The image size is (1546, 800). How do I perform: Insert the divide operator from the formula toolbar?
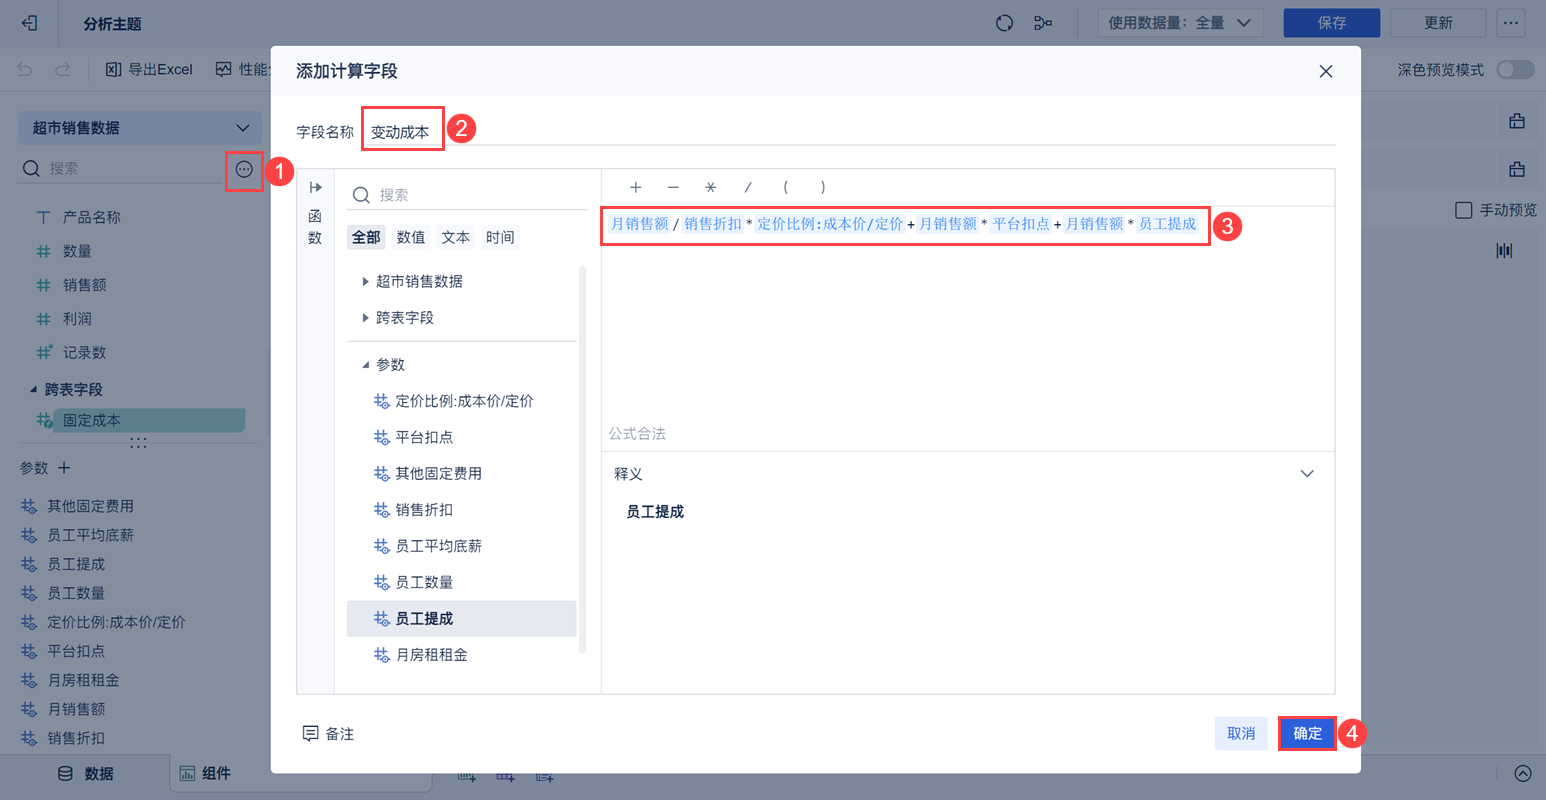coord(748,187)
